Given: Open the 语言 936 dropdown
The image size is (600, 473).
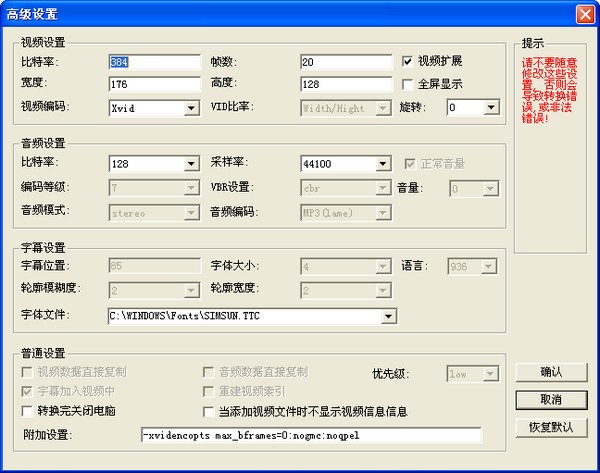Looking at the screenshot, I should point(489,266).
